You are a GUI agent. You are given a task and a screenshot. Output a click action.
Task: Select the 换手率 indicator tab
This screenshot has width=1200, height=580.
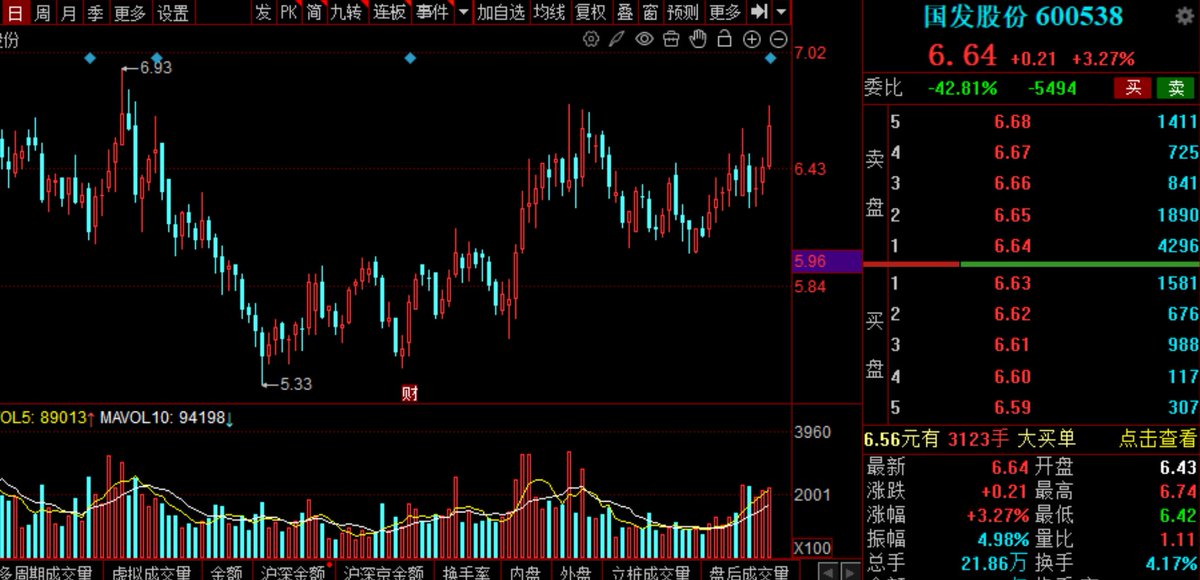pyautogui.click(x=464, y=573)
